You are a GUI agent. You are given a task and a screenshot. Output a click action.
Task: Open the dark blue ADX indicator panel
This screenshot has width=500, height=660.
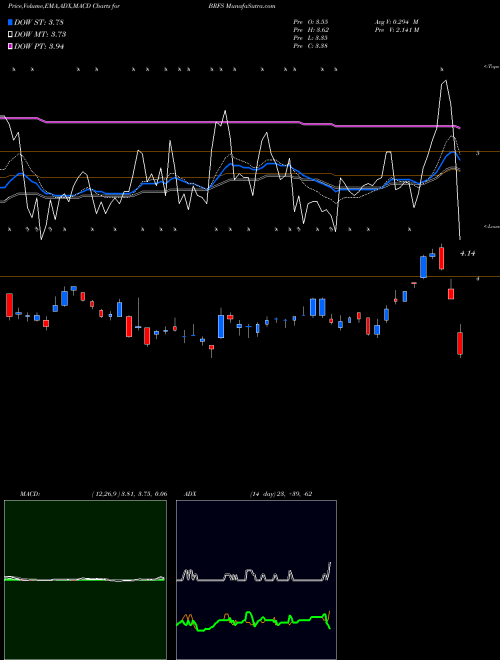256,580
